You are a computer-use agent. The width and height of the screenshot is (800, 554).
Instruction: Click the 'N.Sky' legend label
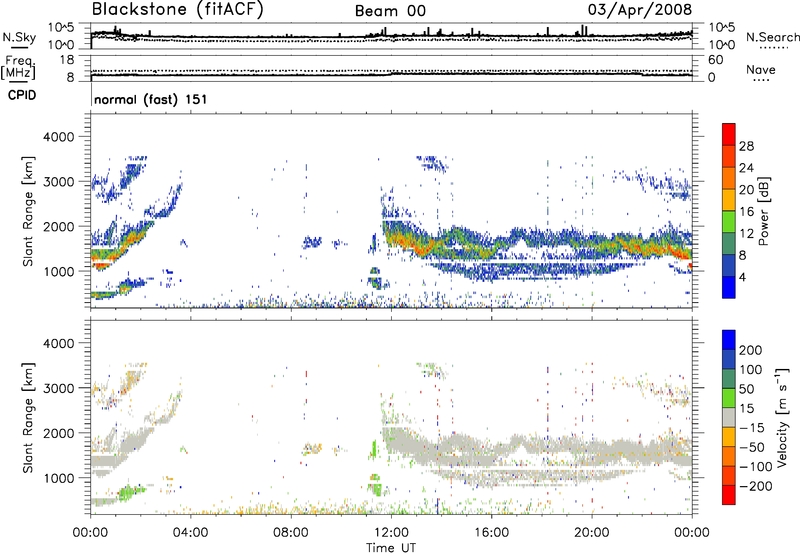coord(19,37)
